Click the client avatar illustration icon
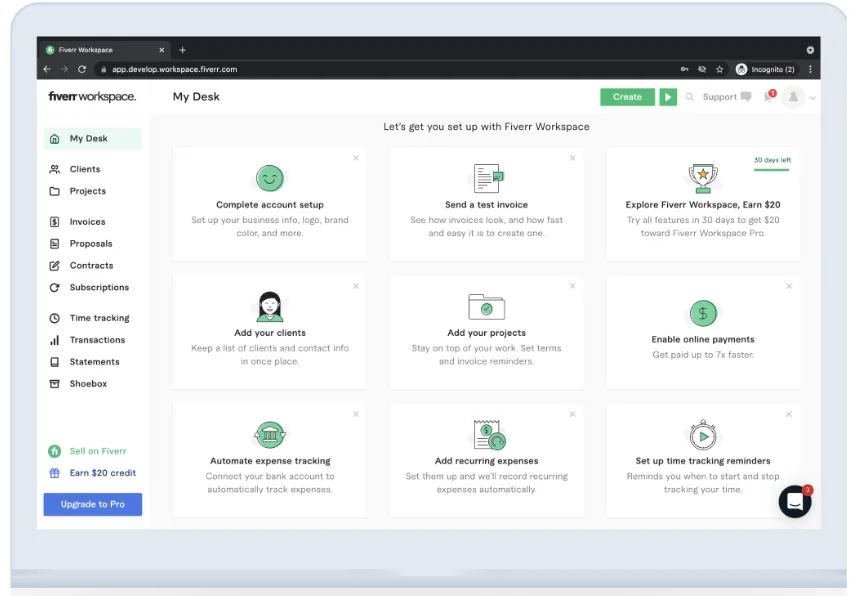 point(270,306)
